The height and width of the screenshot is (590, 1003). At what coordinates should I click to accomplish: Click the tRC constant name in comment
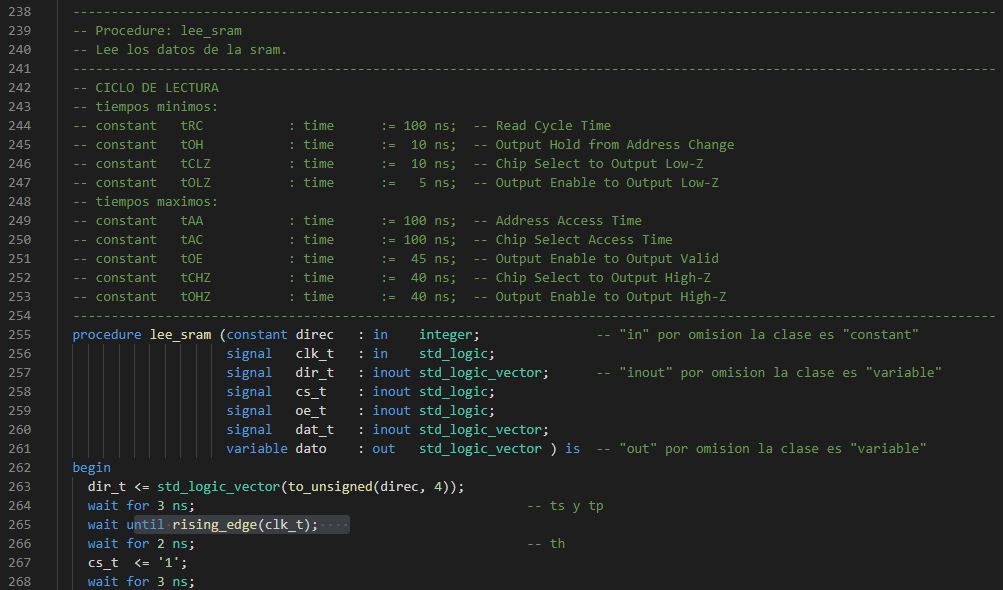point(192,126)
